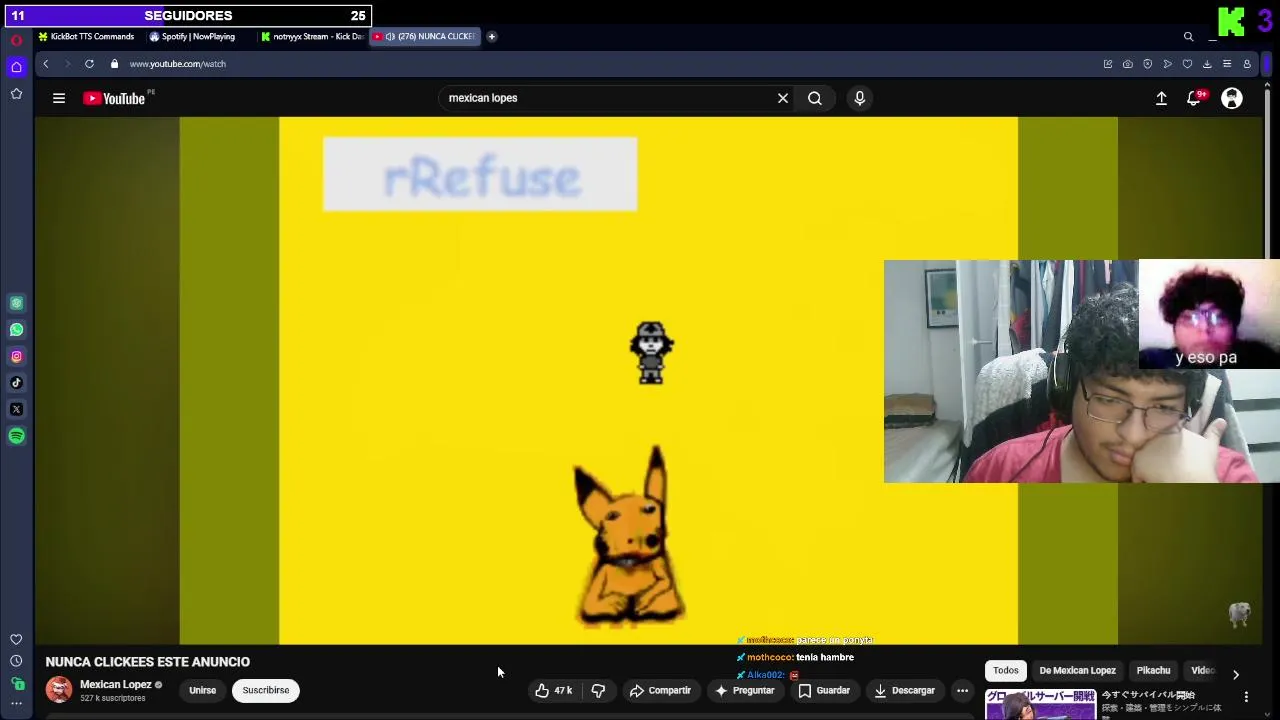This screenshot has width=1280, height=720.
Task: Open the Opera sidebar home icon
Action: click(16, 67)
